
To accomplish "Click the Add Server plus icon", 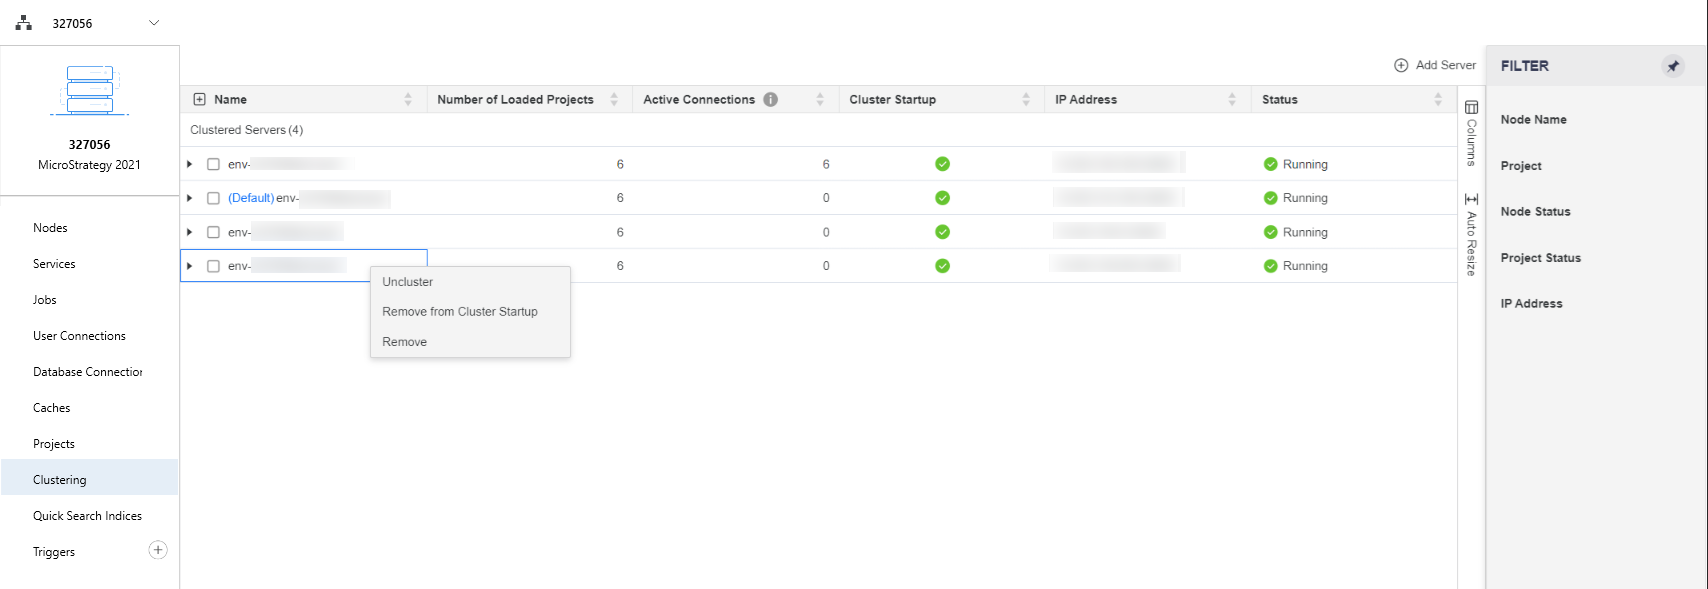I will (x=1401, y=65).
